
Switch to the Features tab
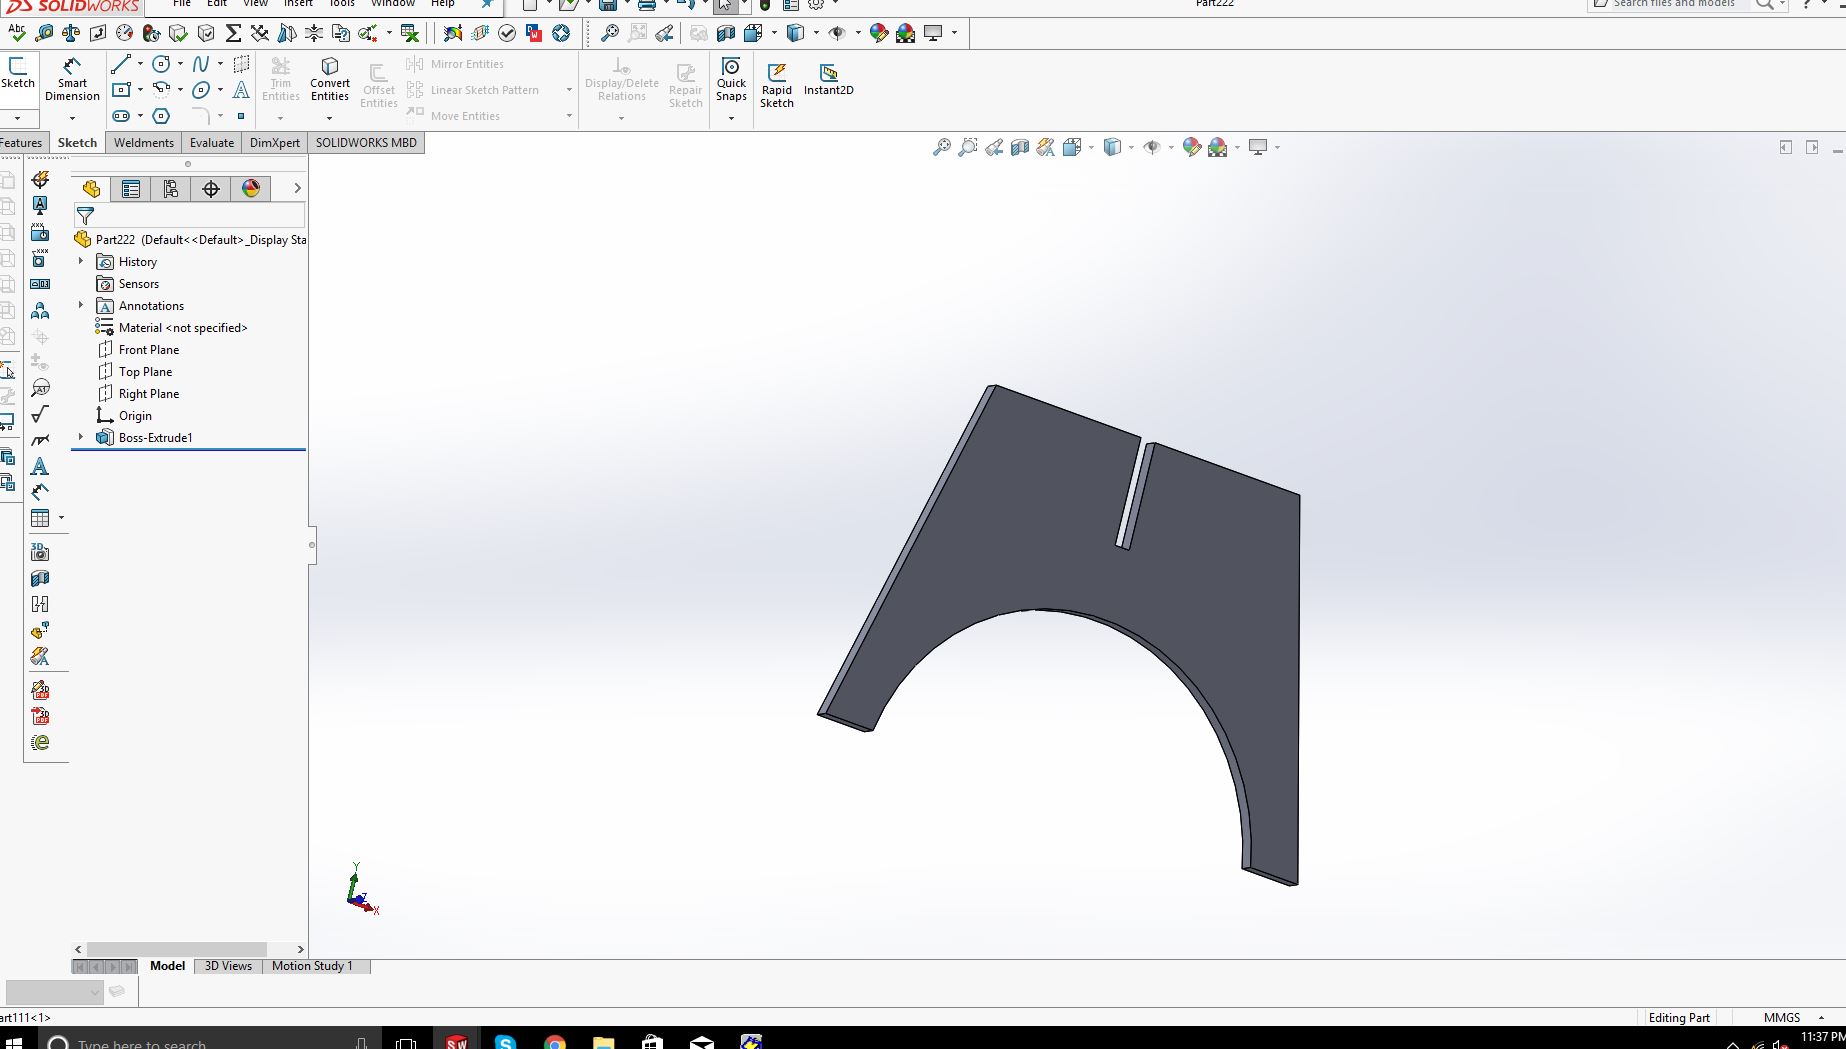point(21,143)
